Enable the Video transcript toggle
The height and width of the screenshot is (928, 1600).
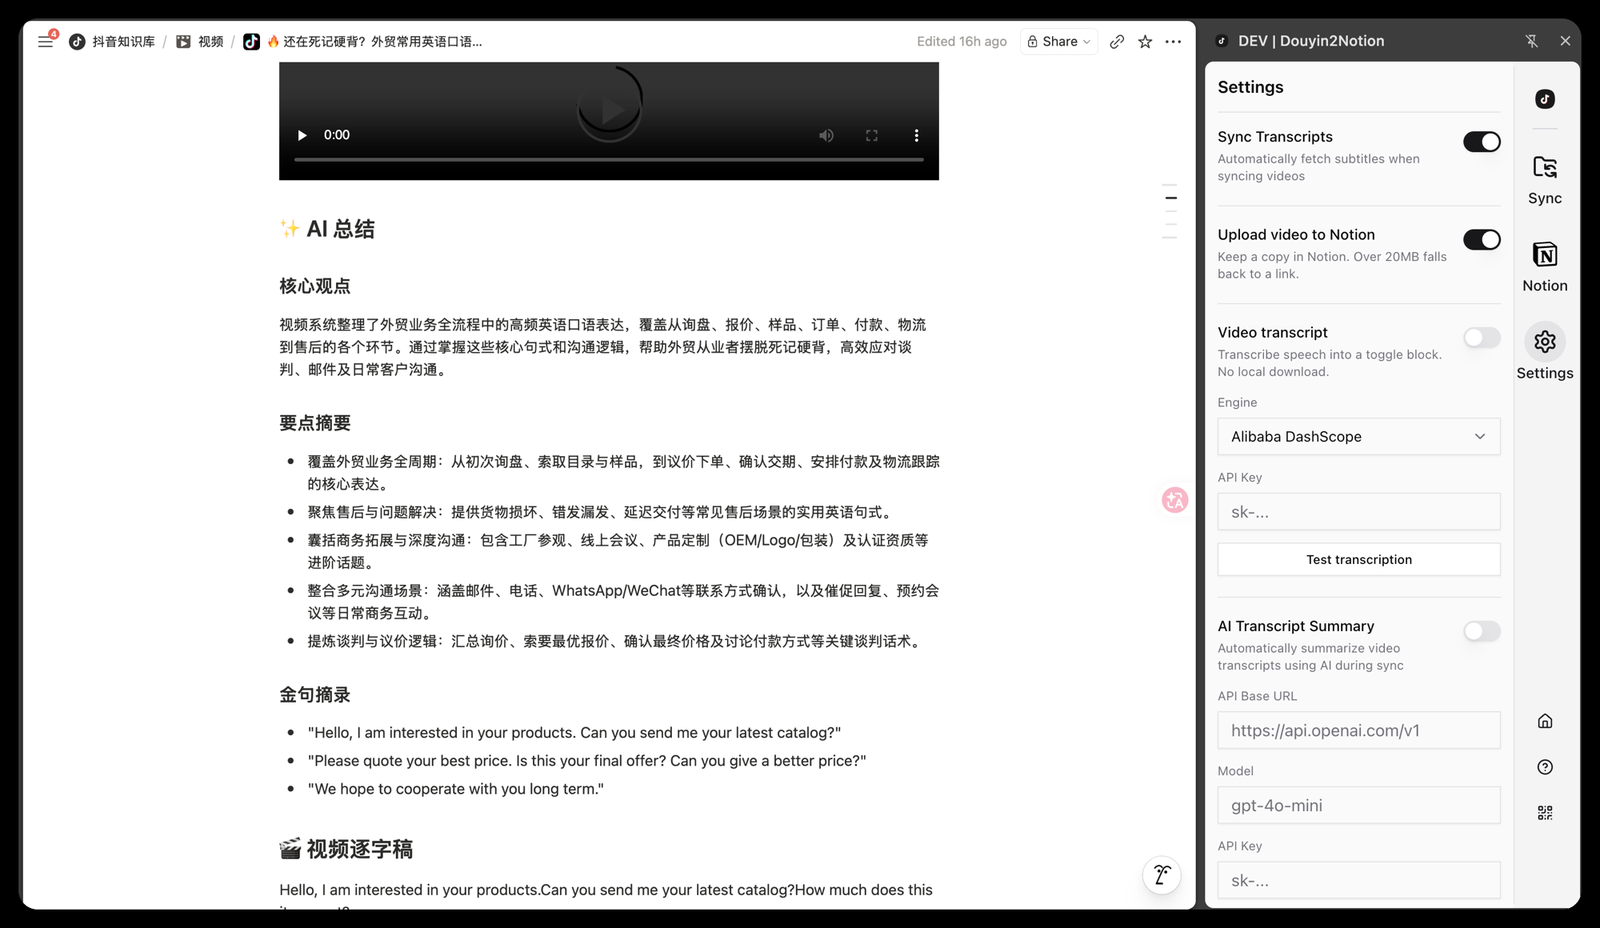point(1481,338)
